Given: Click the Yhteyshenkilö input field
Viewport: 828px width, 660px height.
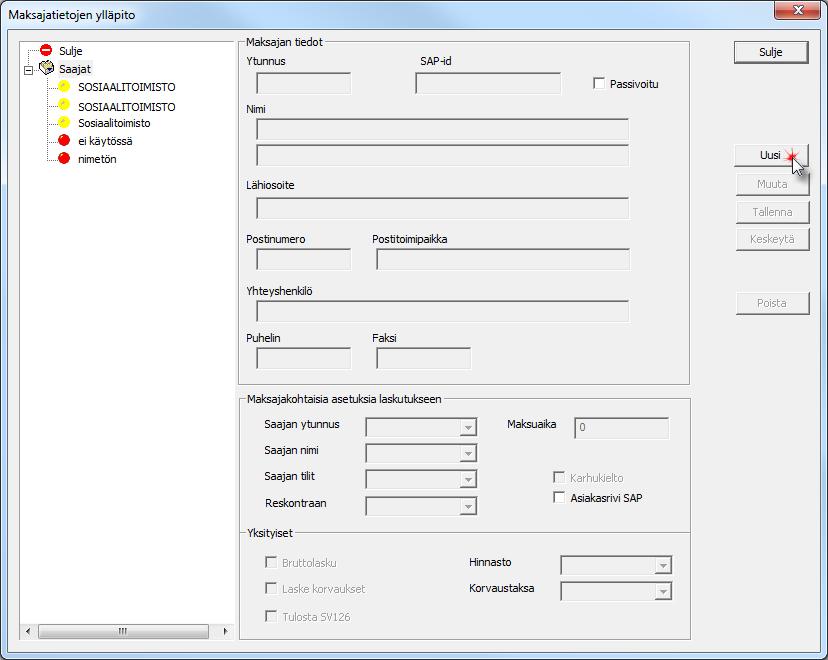Looking at the screenshot, I should pos(443,311).
